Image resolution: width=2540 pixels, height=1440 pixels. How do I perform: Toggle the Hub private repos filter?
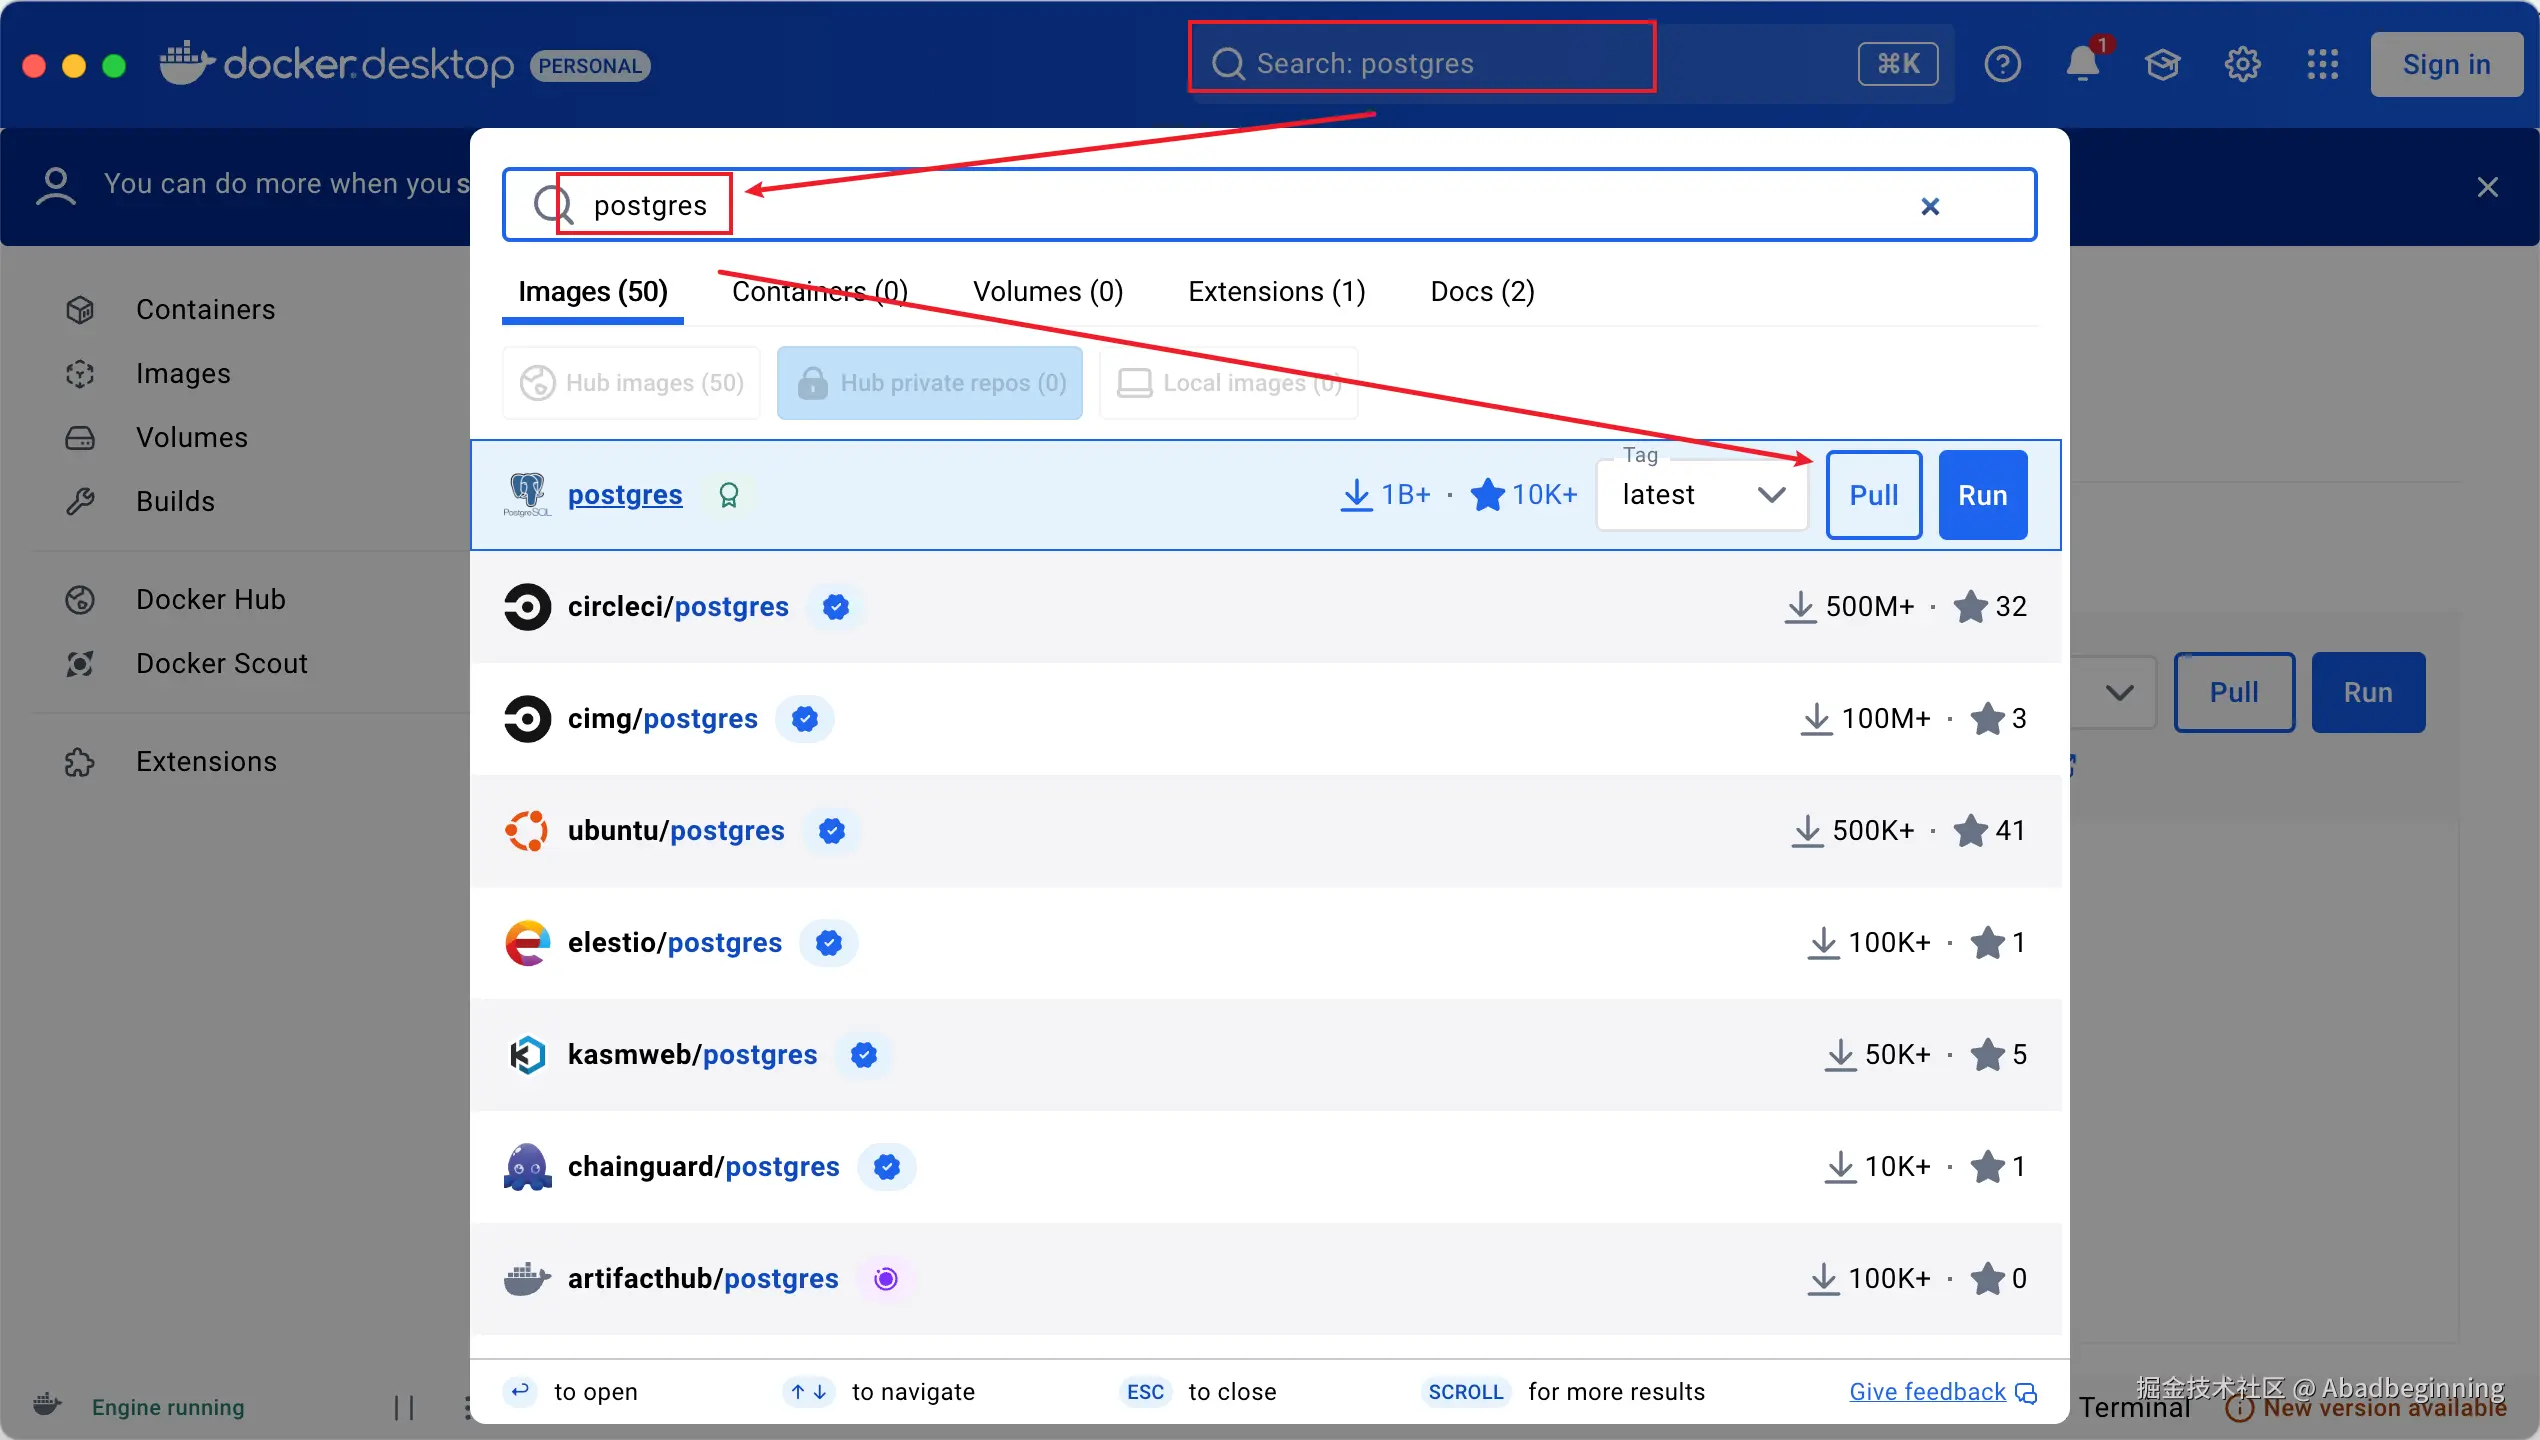930,383
